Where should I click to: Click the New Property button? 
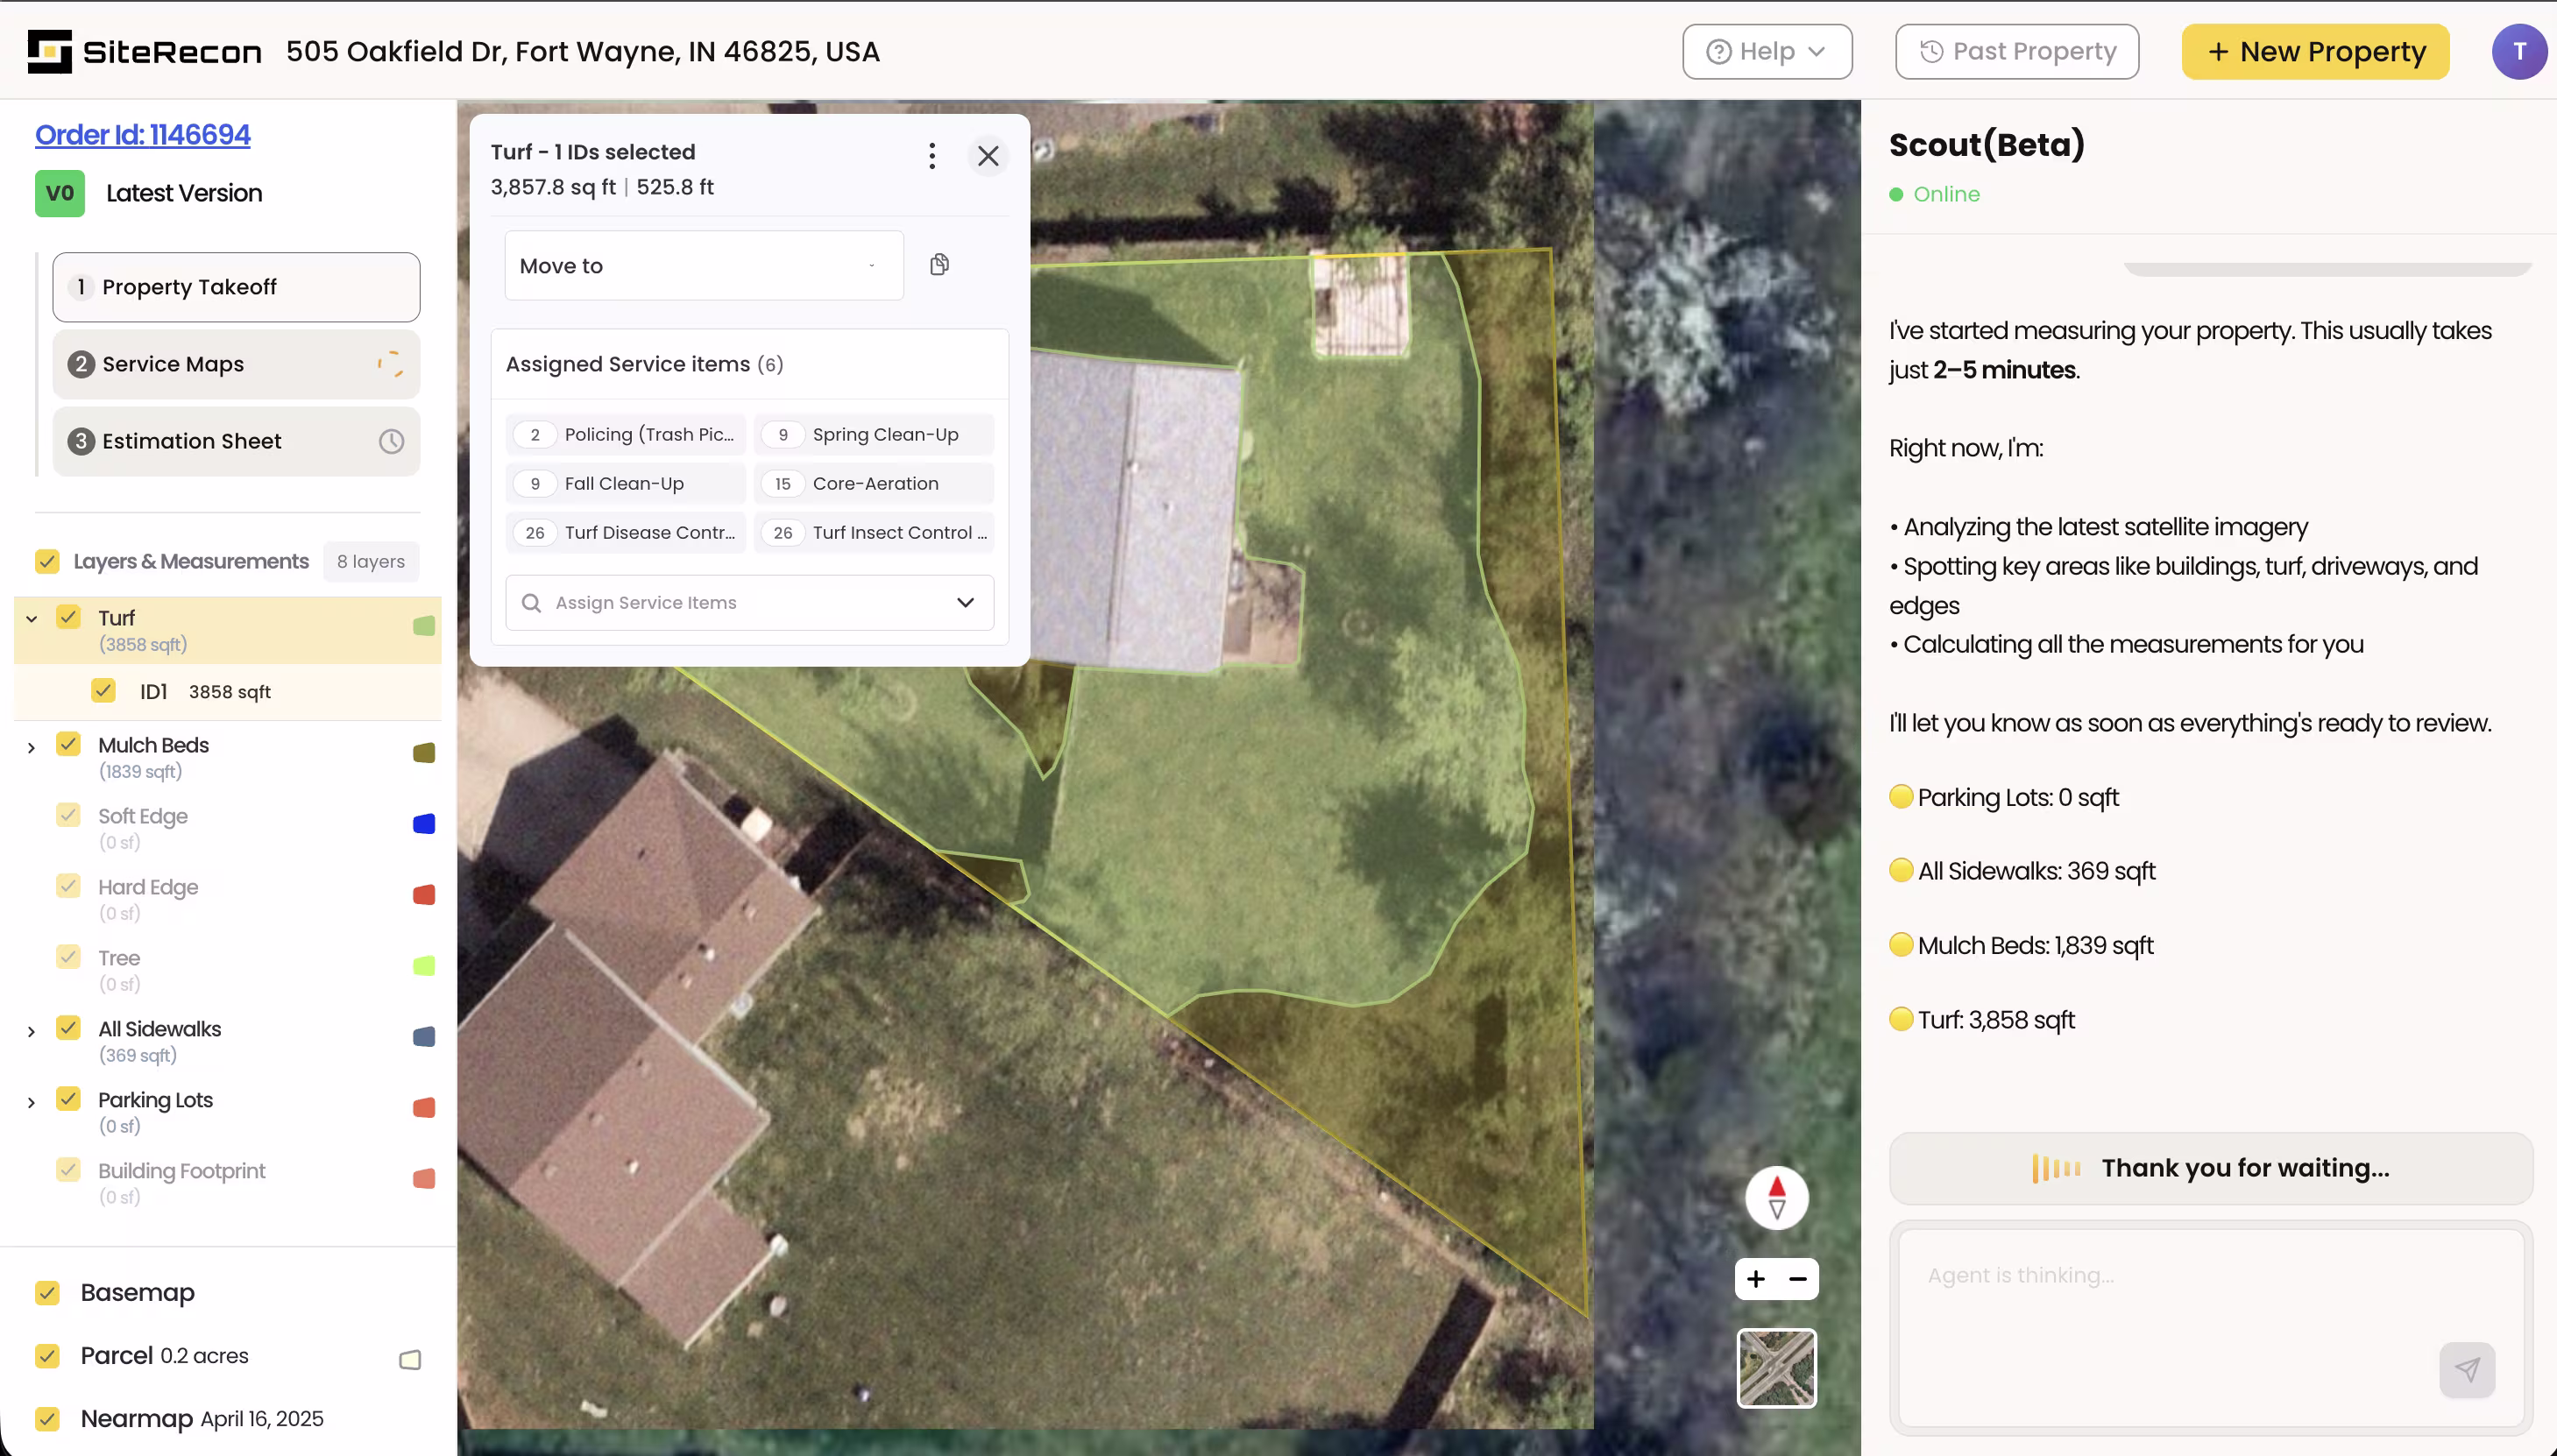[2314, 51]
